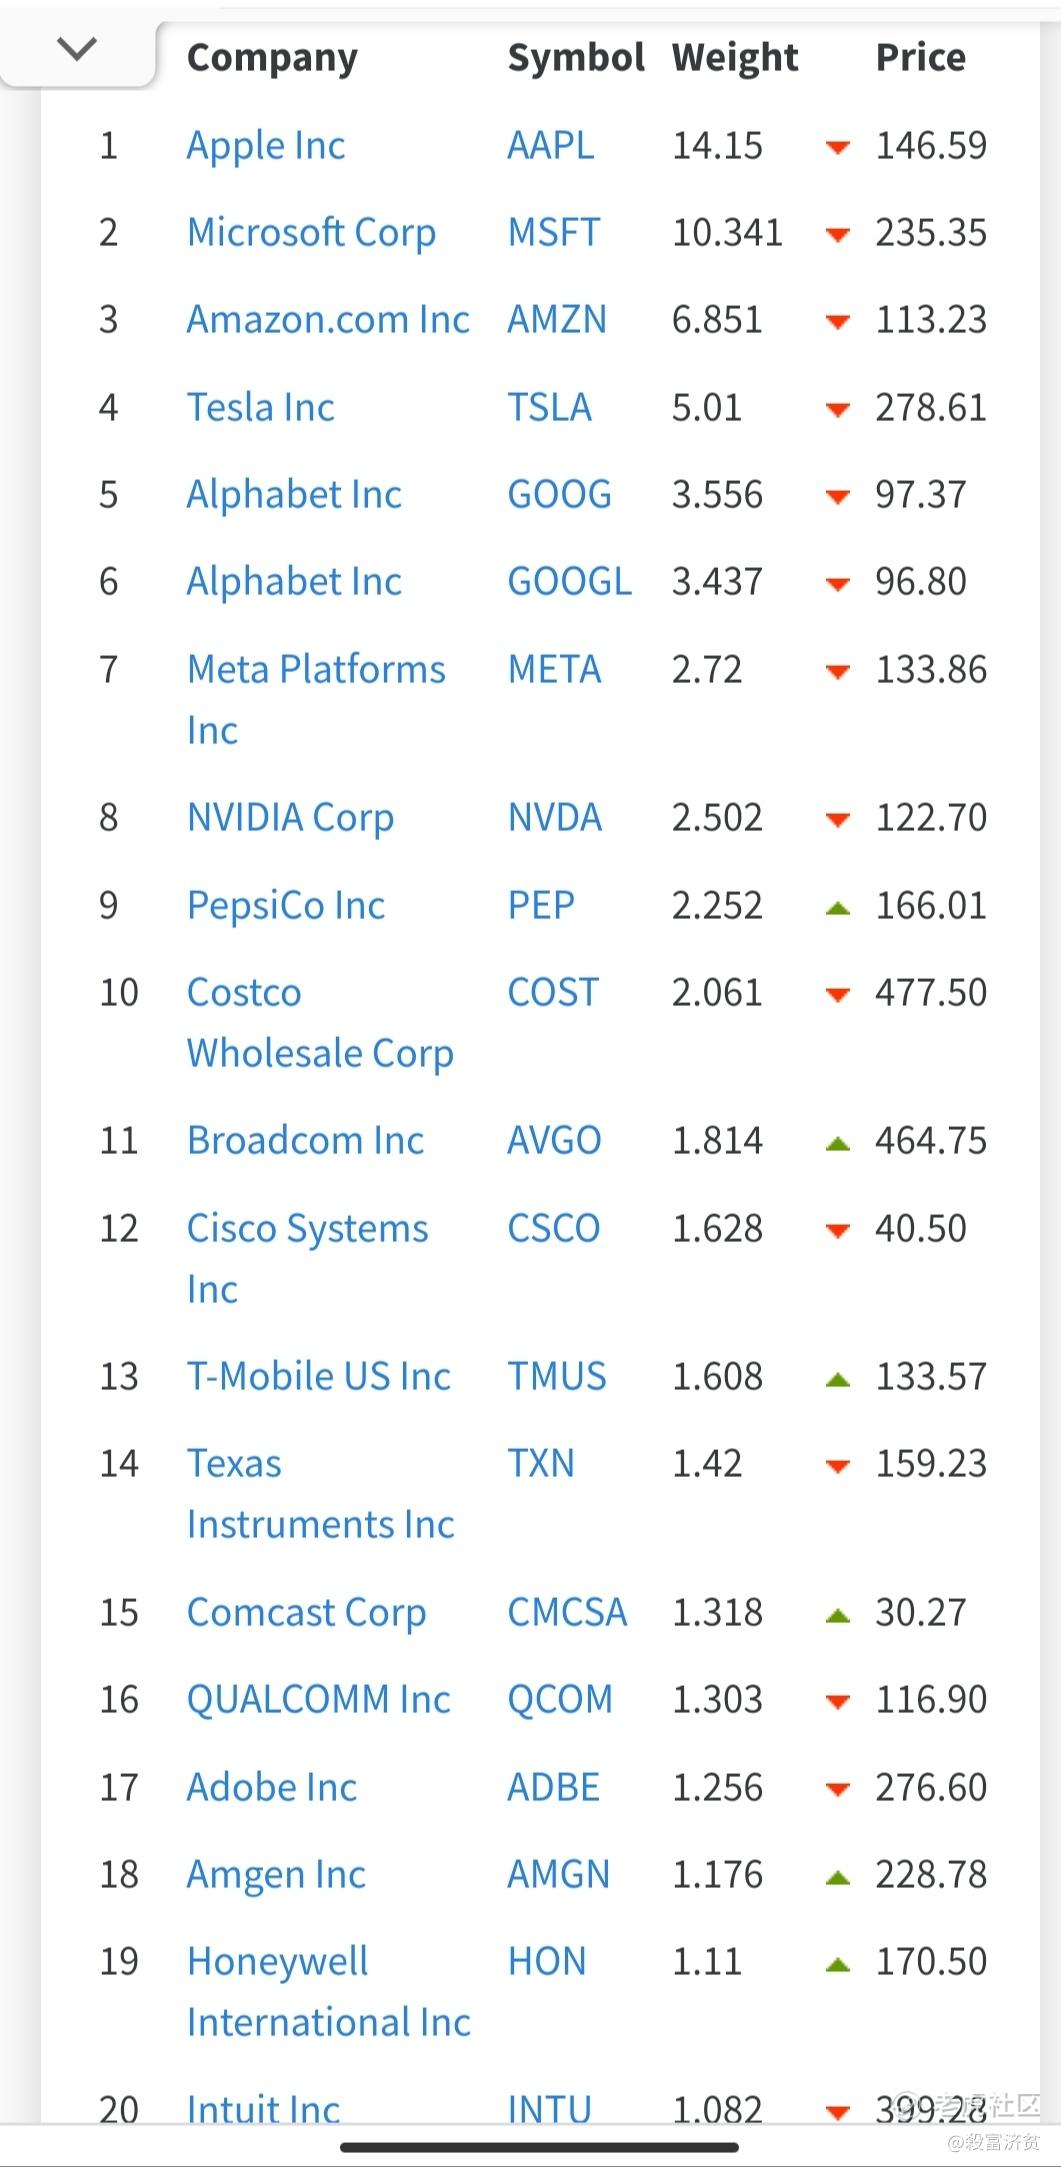Collapse the list with the chevron arrow

tap(77, 48)
